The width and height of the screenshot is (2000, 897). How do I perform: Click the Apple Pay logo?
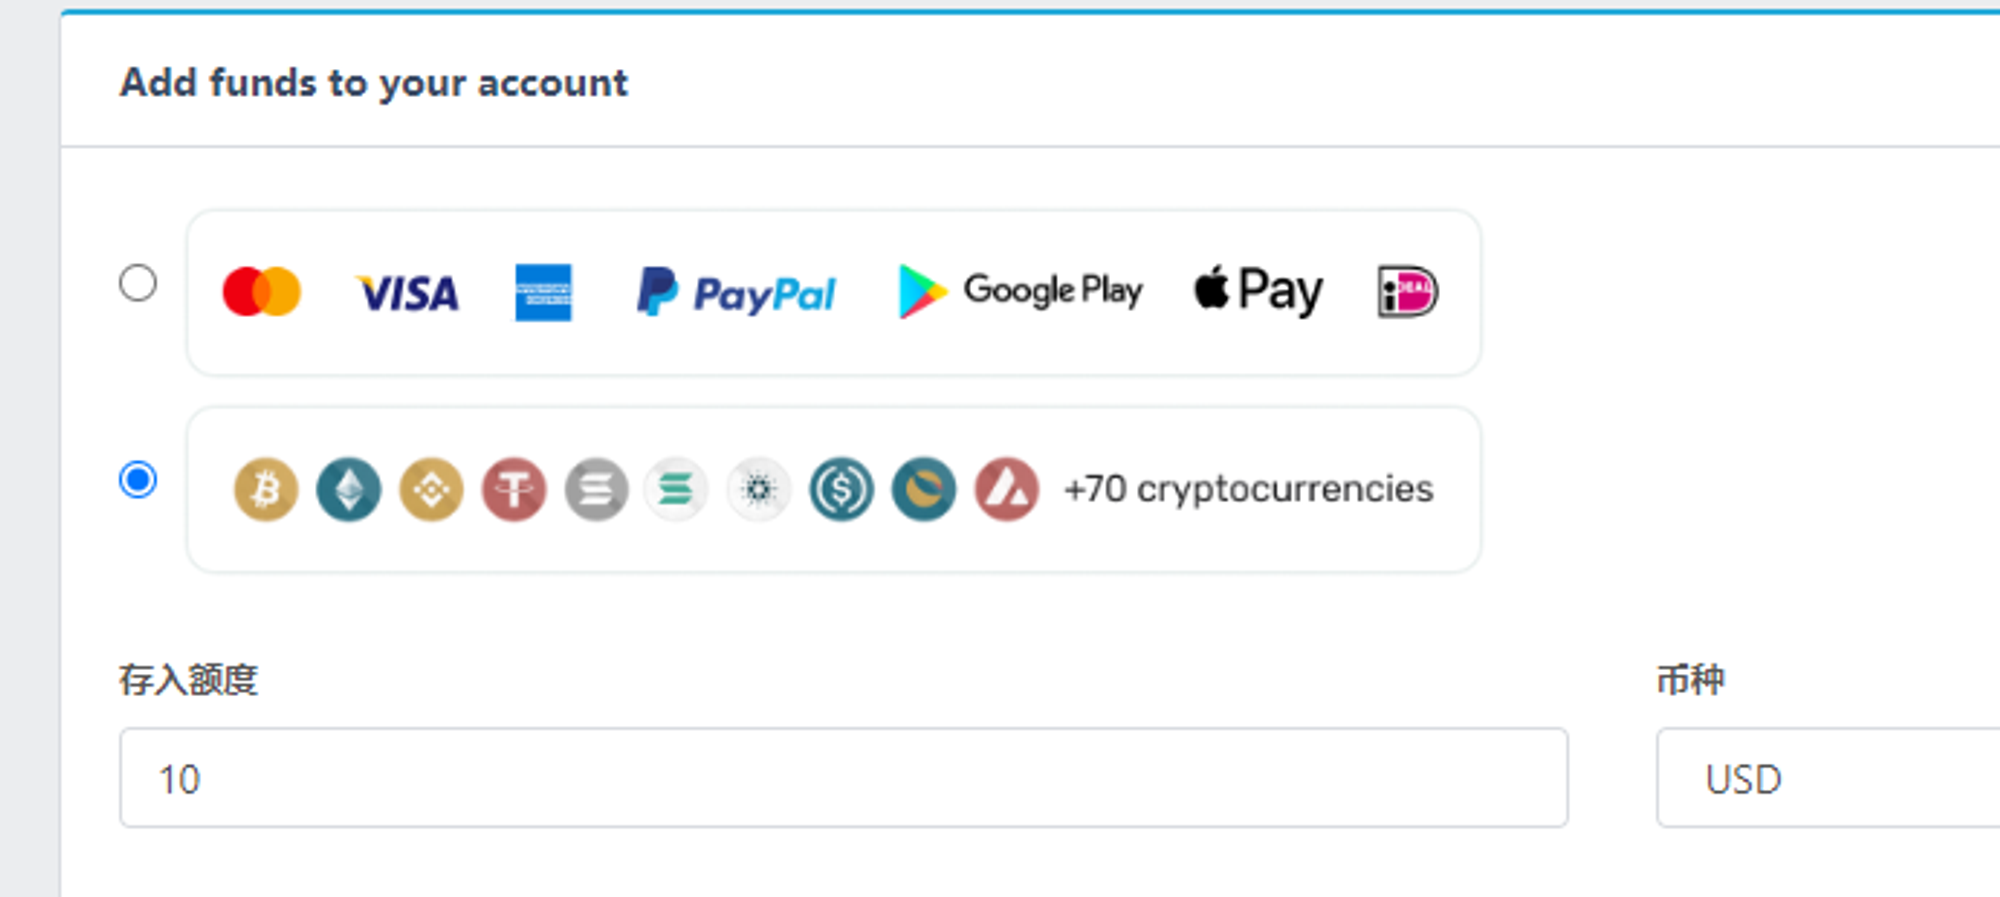click(1258, 291)
